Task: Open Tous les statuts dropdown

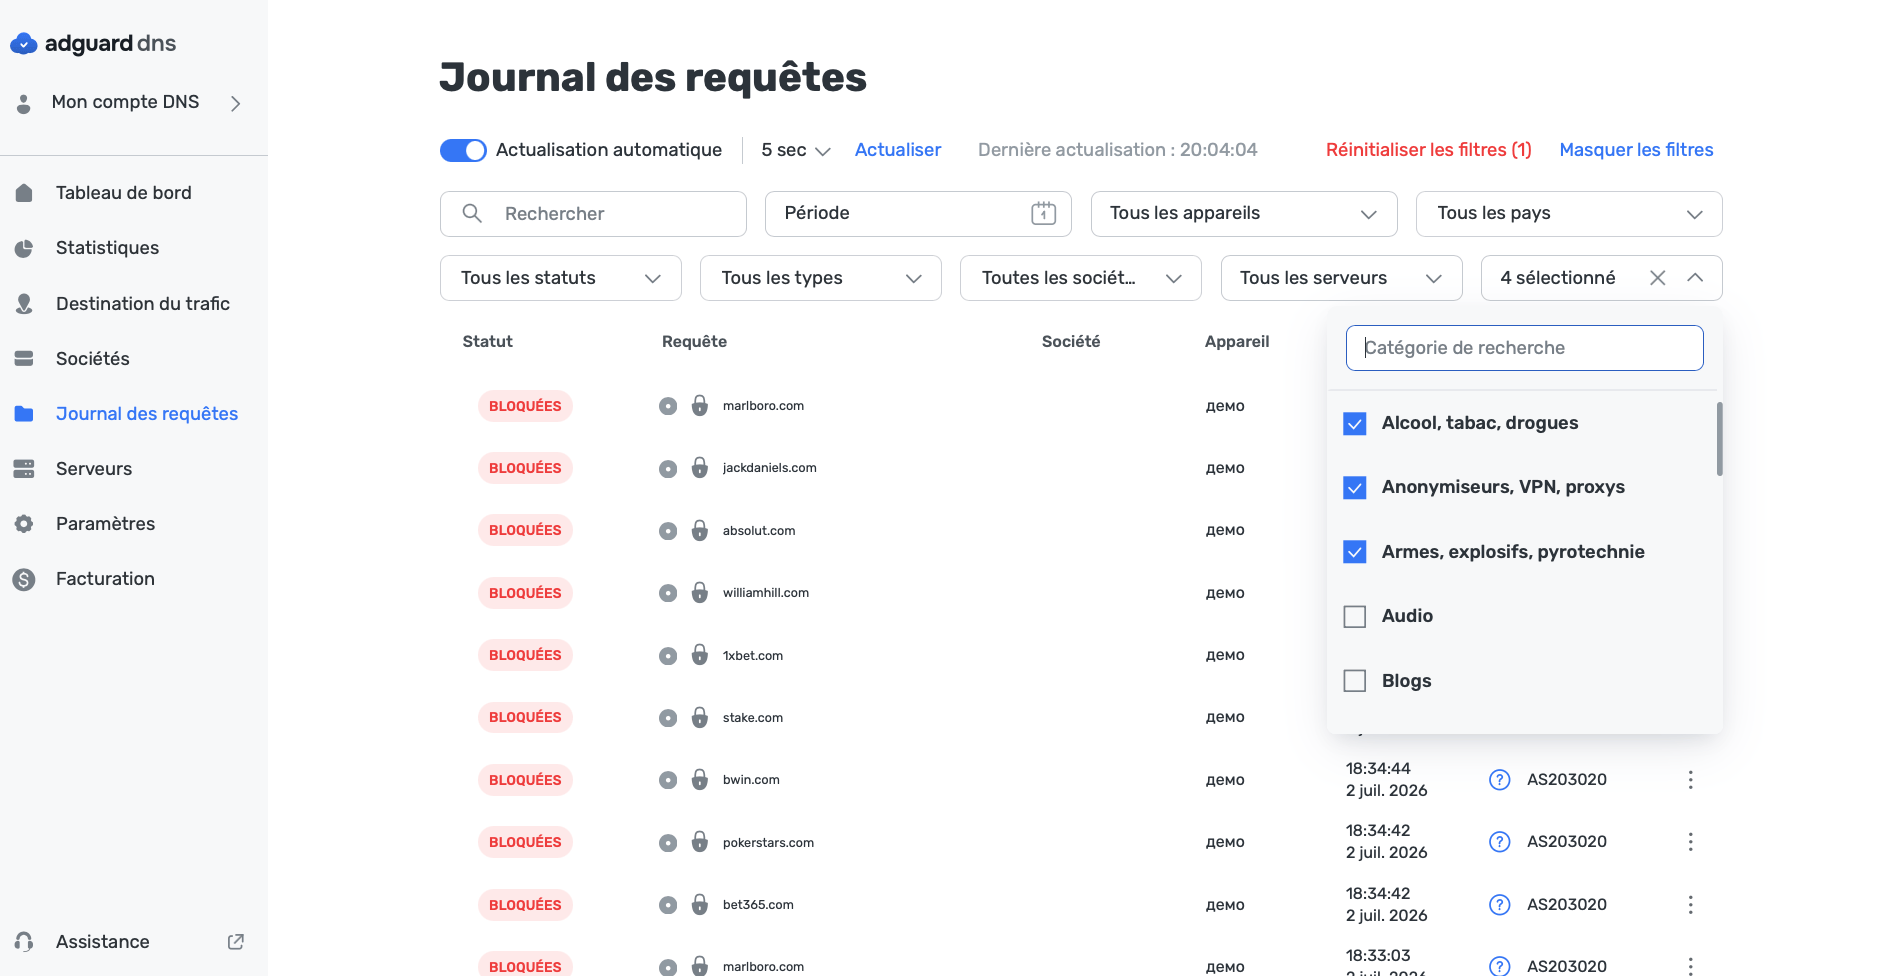Action: [561, 278]
